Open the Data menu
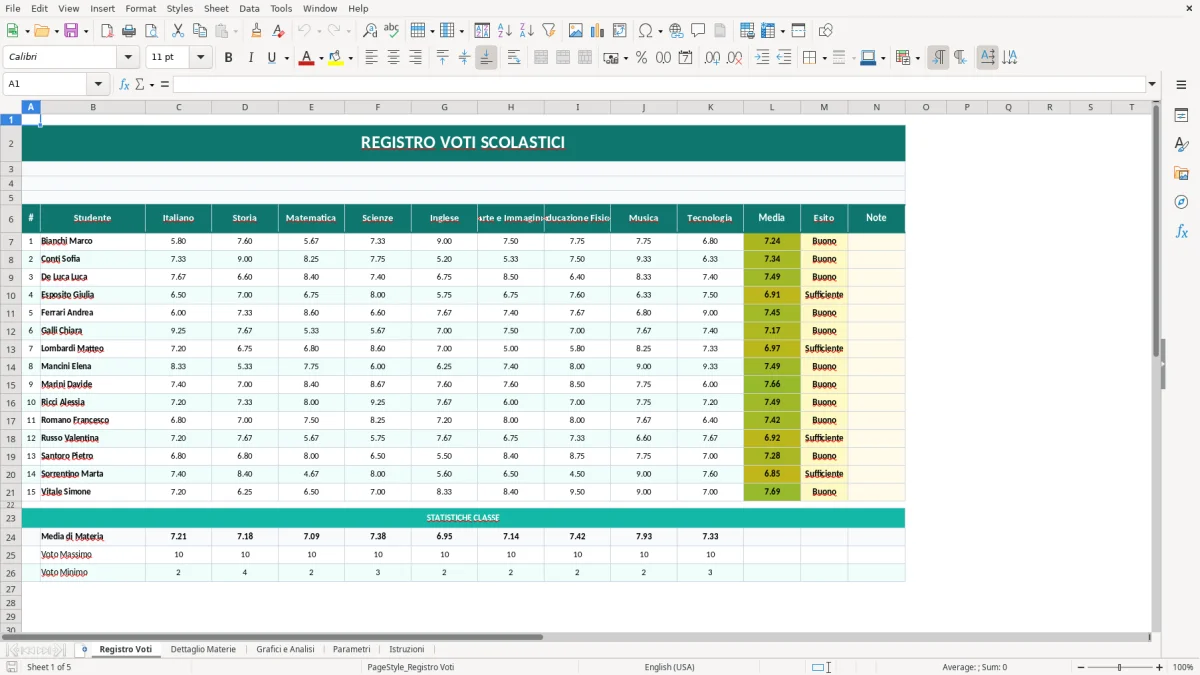The height and width of the screenshot is (675, 1200). point(249,8)
